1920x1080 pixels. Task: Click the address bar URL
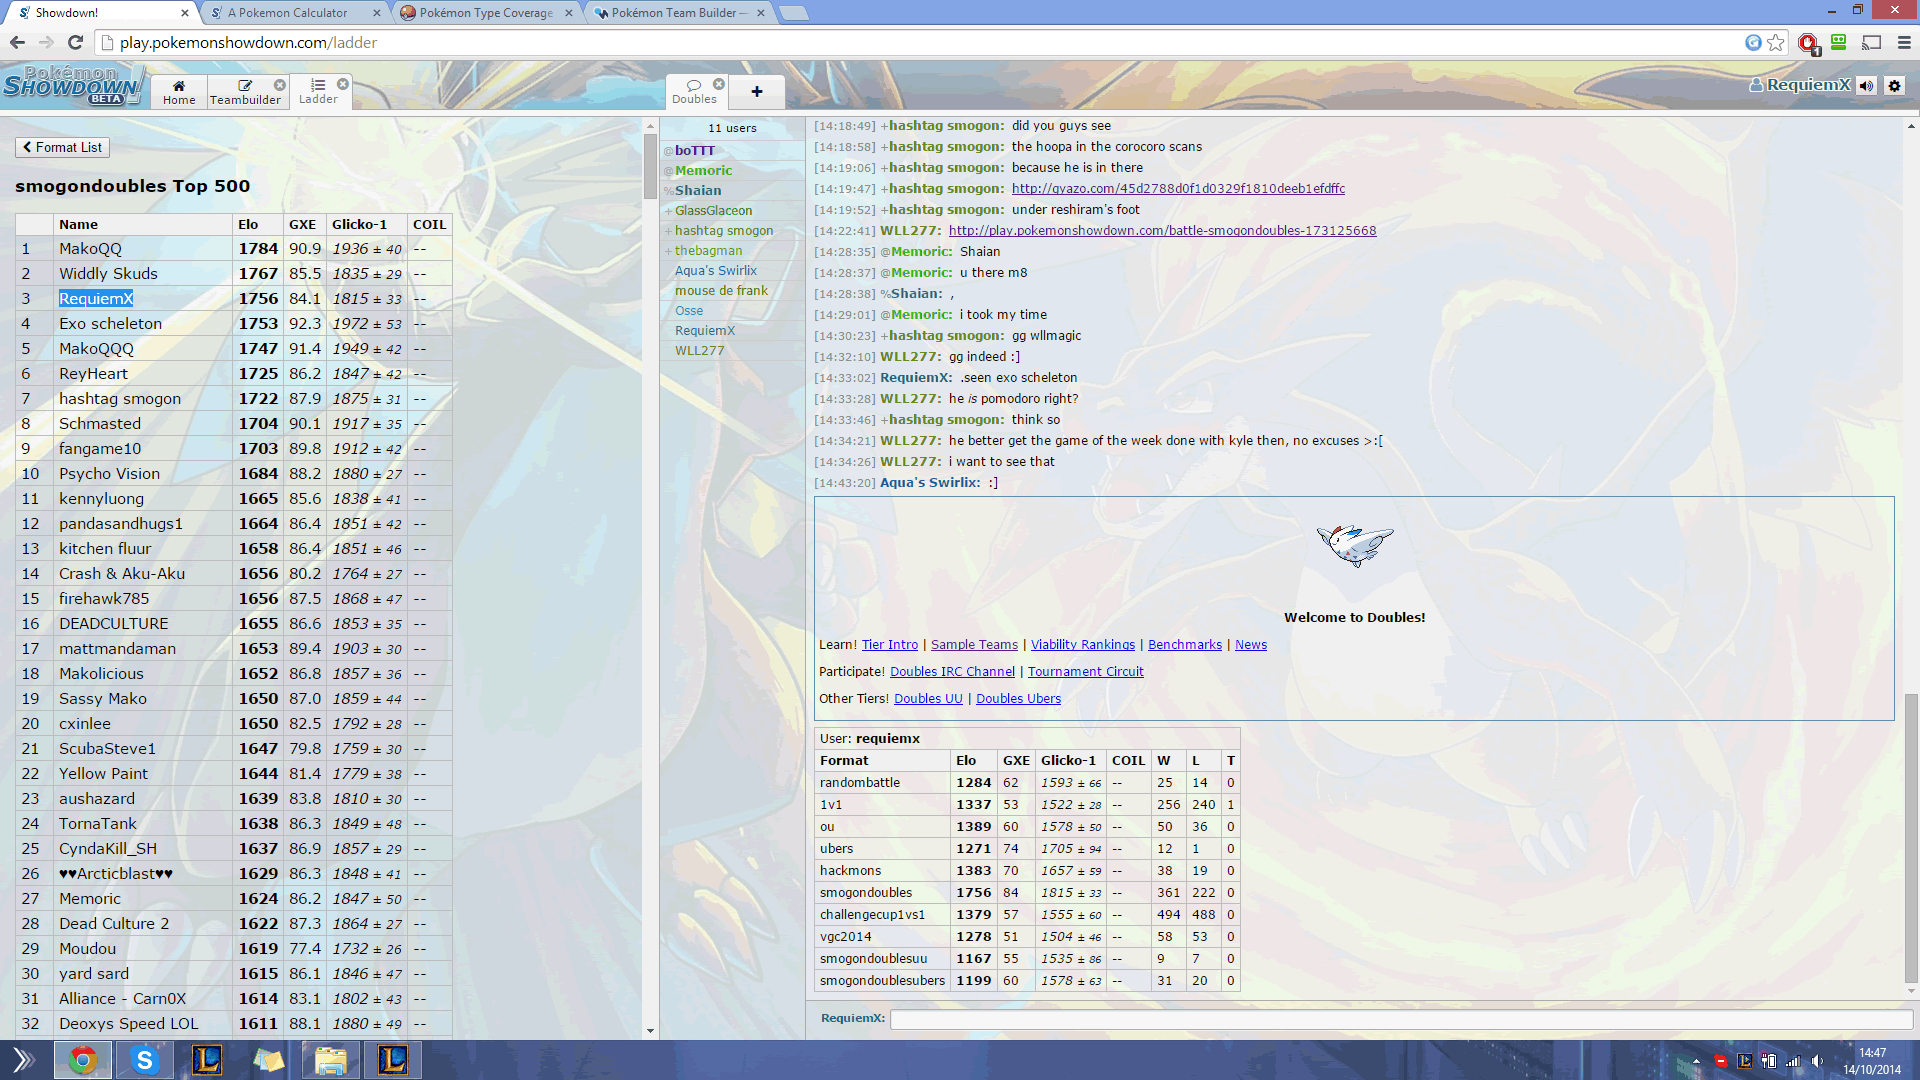248,42
